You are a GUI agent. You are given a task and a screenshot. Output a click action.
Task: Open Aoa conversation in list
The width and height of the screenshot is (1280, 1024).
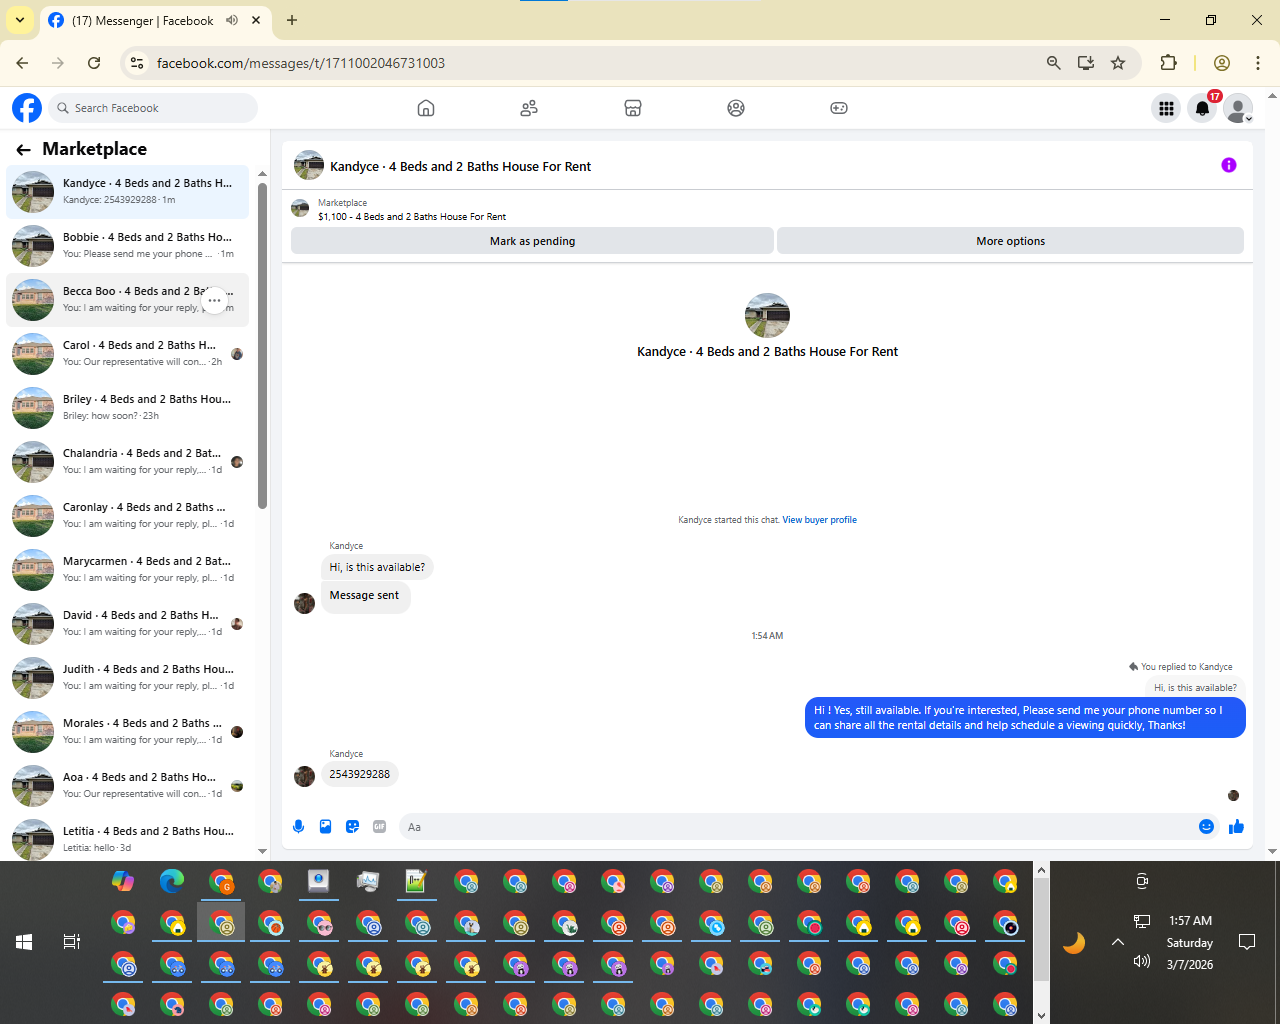click(x=127, y=786)
